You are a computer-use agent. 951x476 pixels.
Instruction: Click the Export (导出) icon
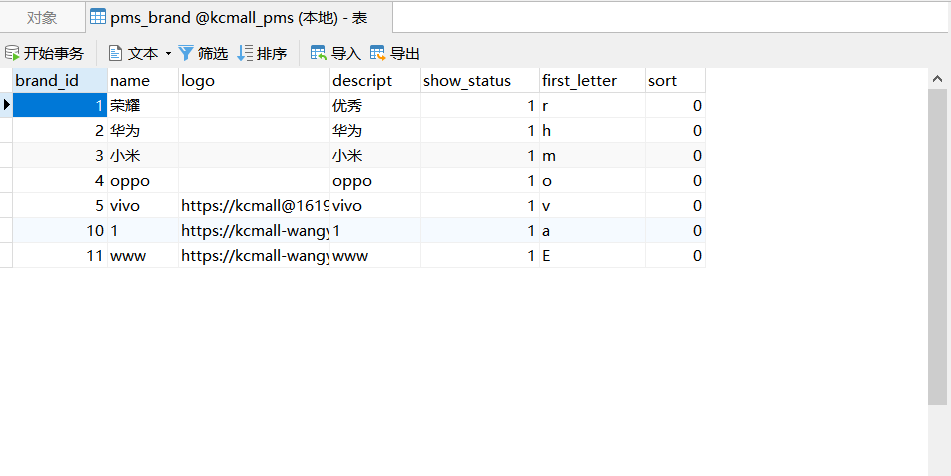pyautogui.click(x=377, y=53)
